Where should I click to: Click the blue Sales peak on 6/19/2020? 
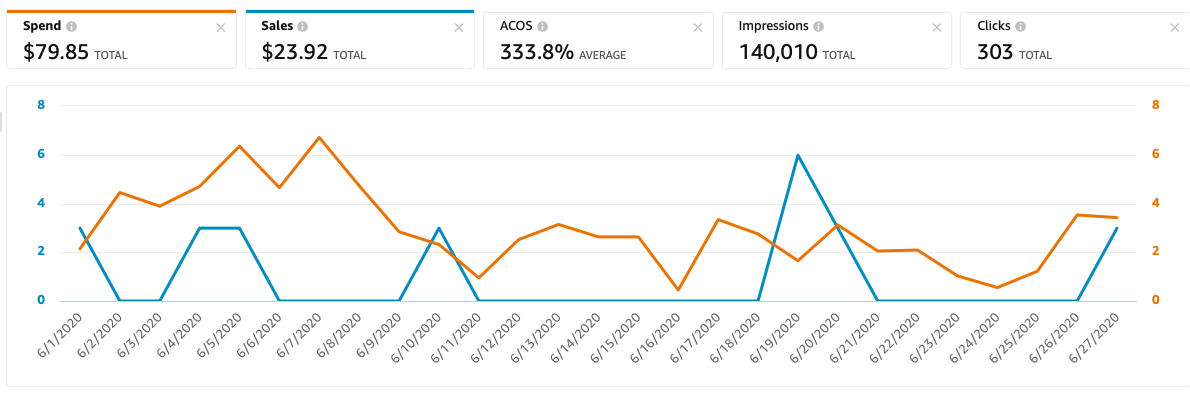(x=798, y=155)
